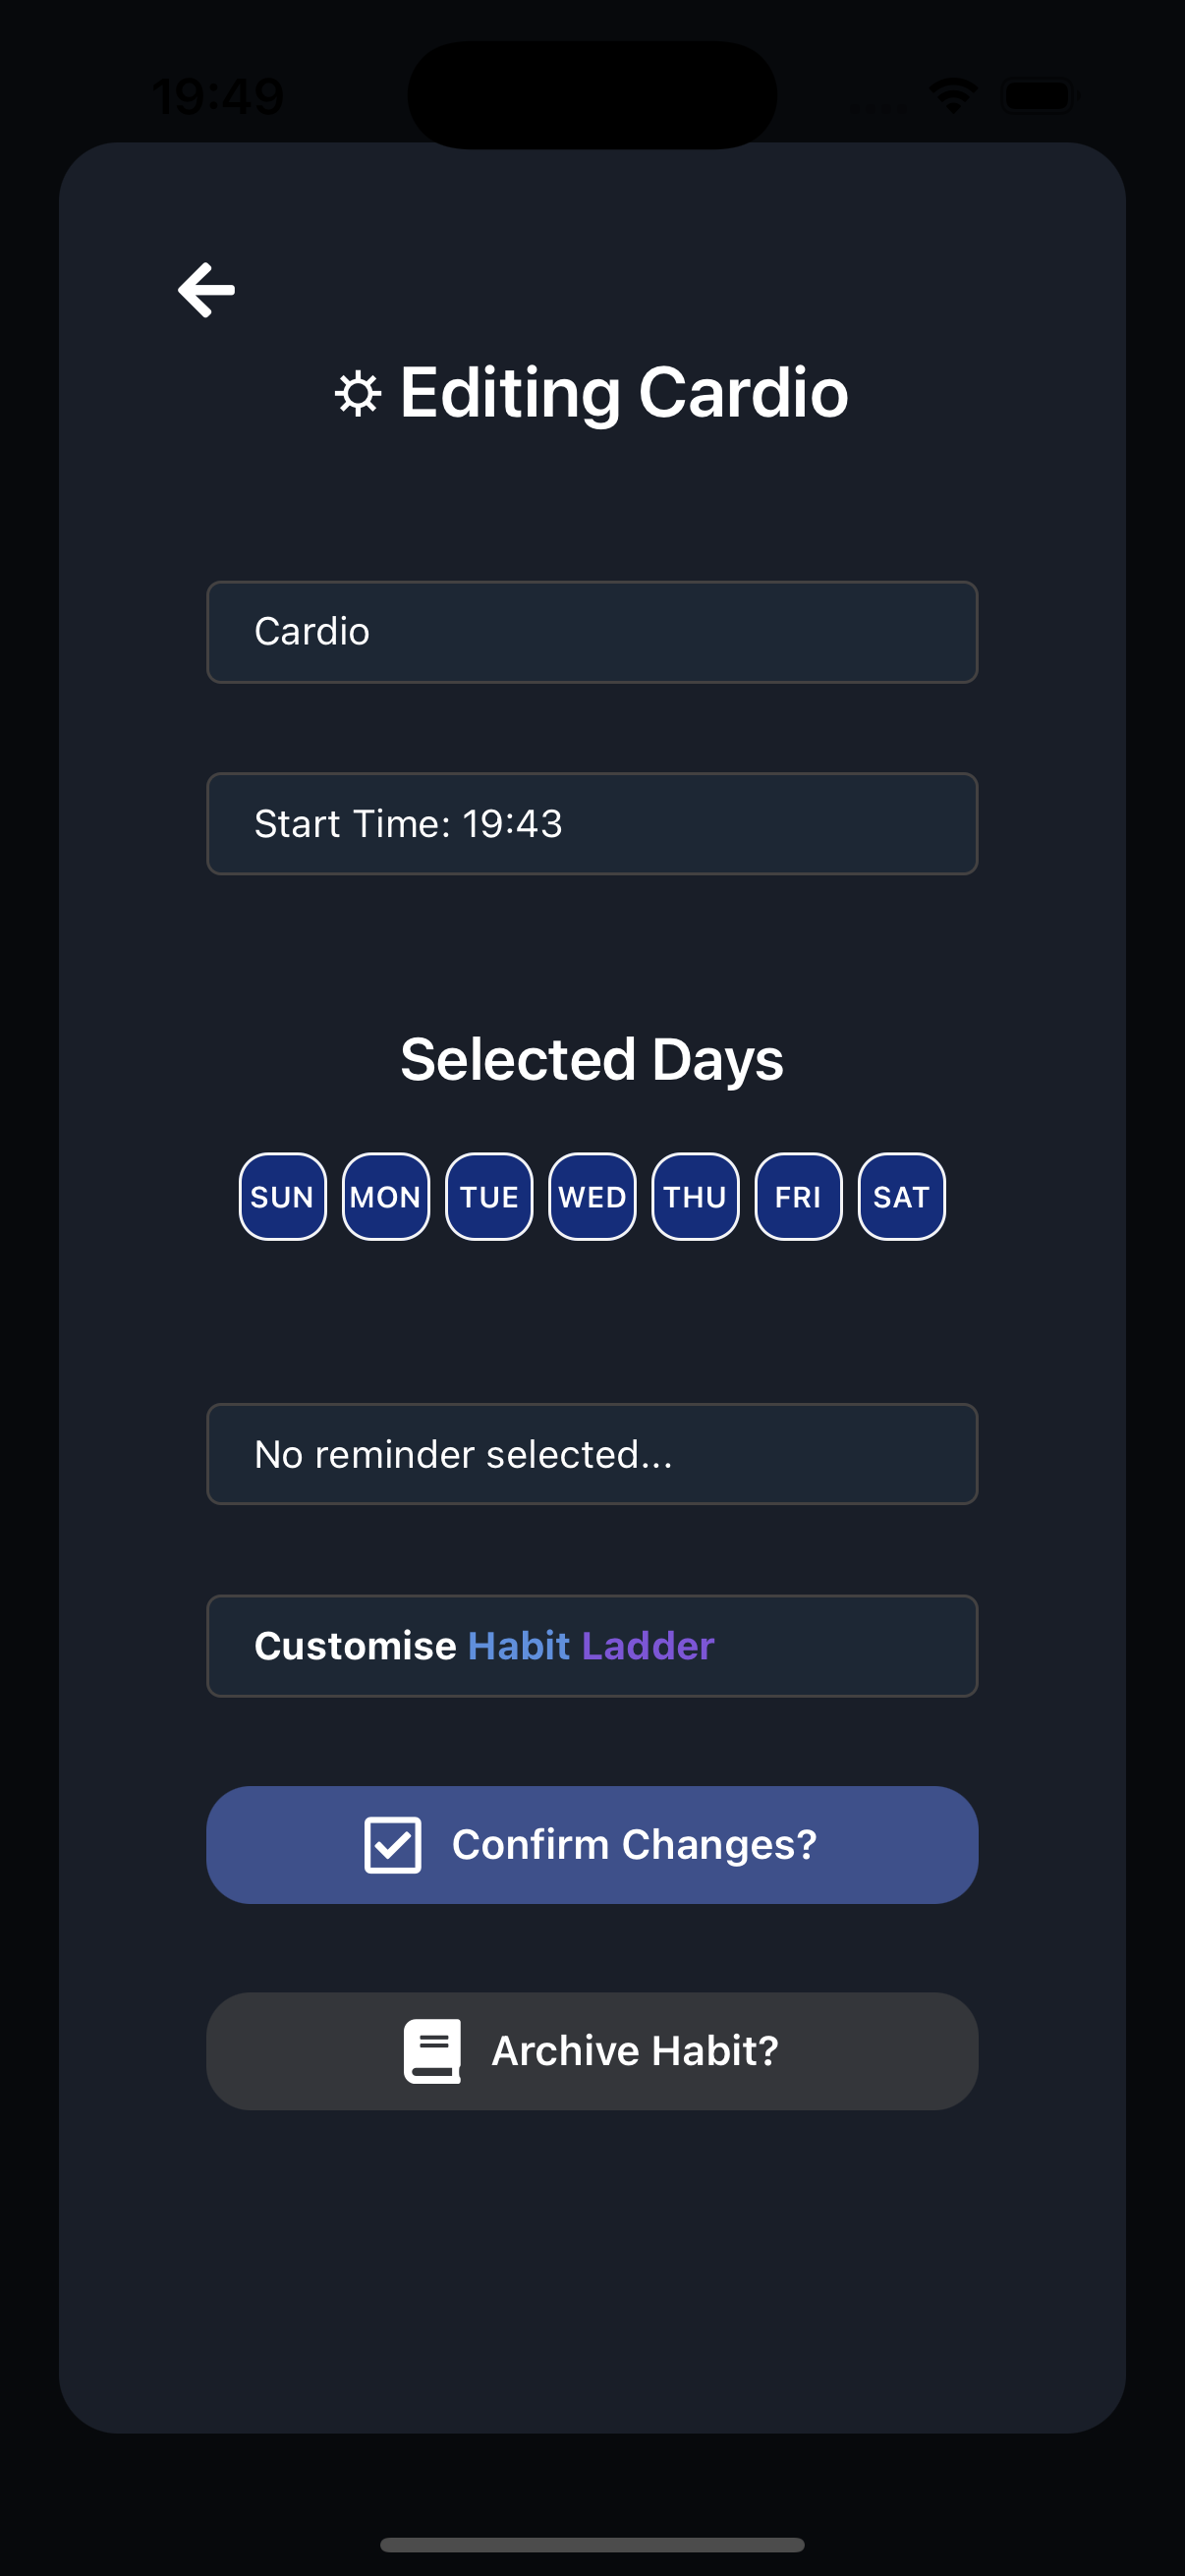Deselect the THU day

tap(694, 1197)
